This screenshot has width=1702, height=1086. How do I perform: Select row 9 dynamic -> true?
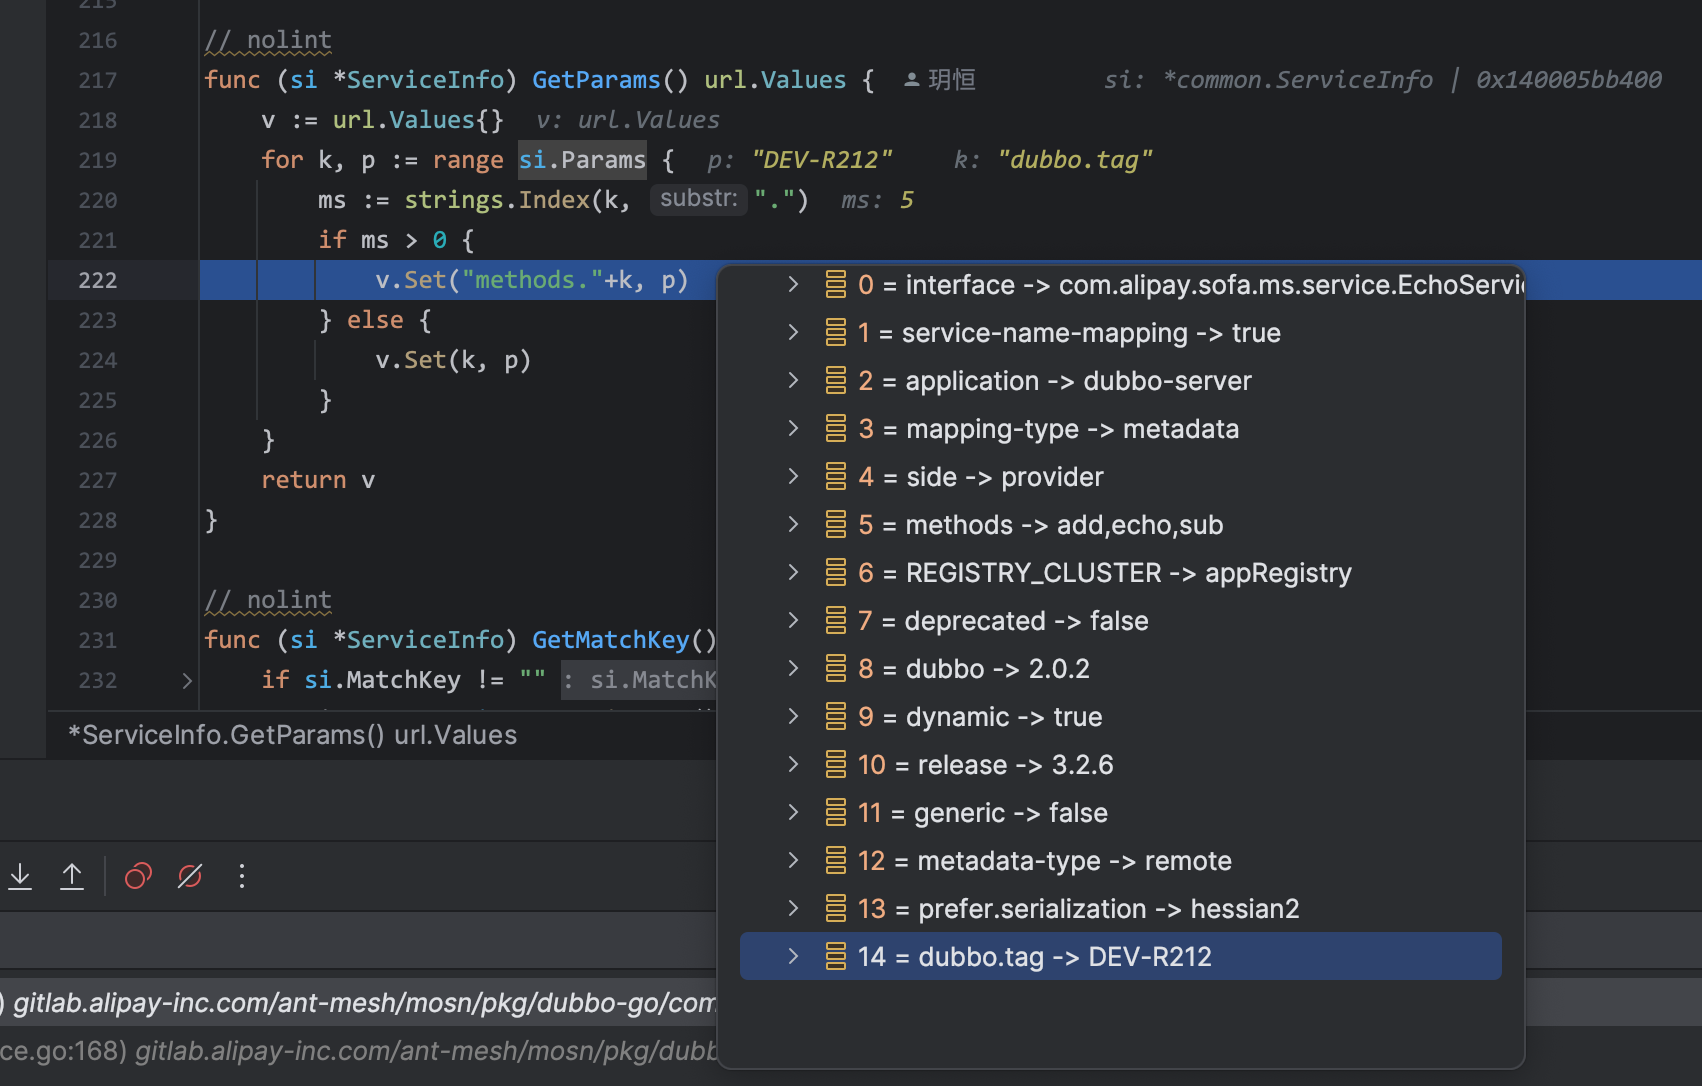[x=1120, y=717]
